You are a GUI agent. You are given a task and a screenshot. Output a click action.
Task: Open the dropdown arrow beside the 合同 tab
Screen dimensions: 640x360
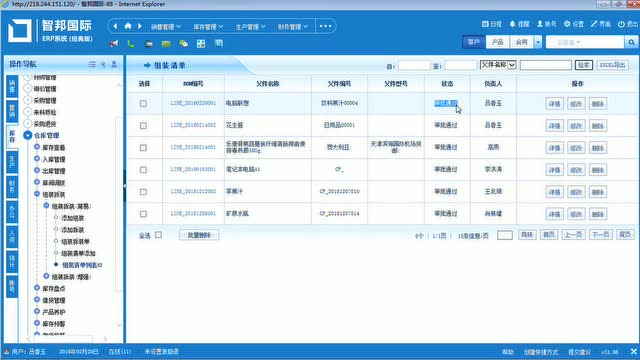click(x=538, y=42)
